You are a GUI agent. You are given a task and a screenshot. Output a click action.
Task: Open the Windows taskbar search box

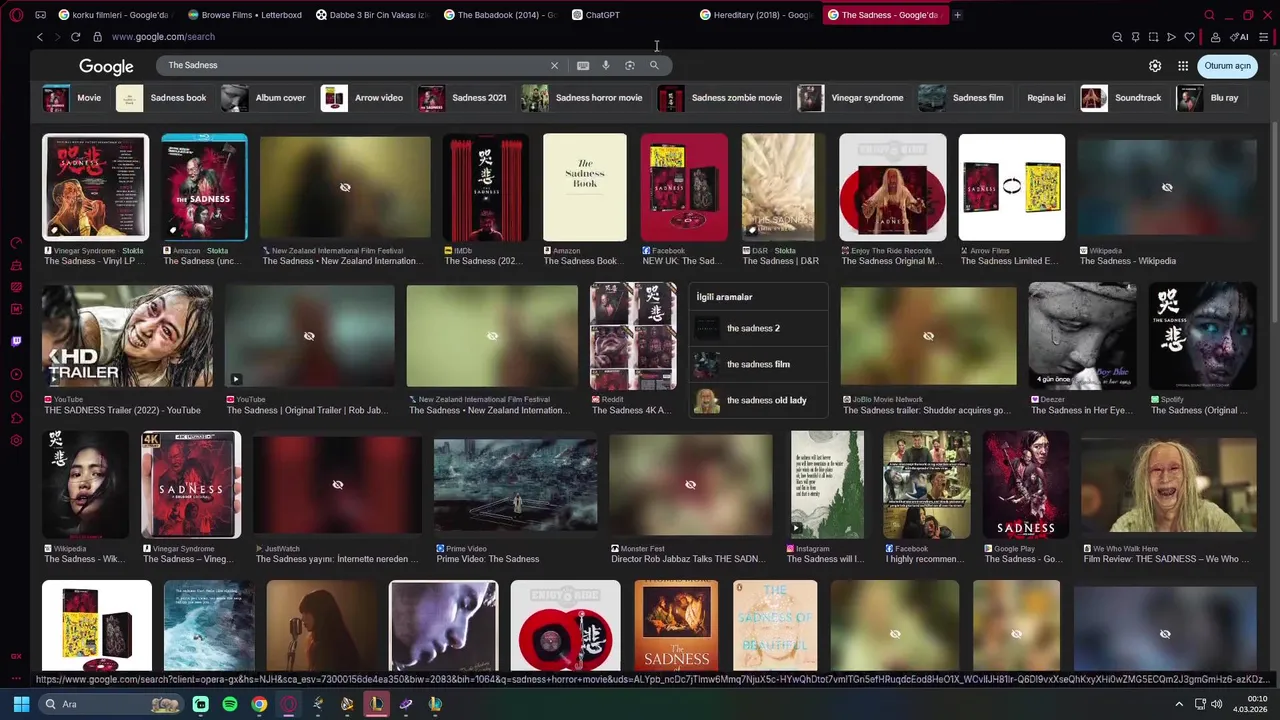[x=111, y=704]
